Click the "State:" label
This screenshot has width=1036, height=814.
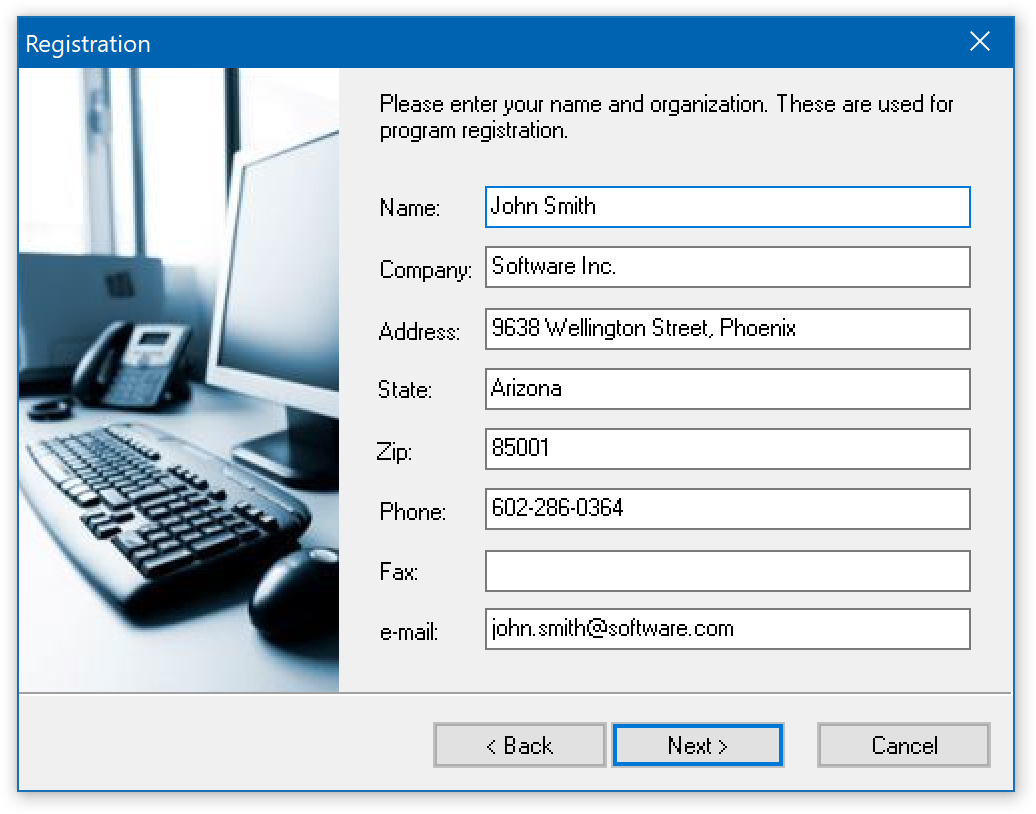(405, 390)
